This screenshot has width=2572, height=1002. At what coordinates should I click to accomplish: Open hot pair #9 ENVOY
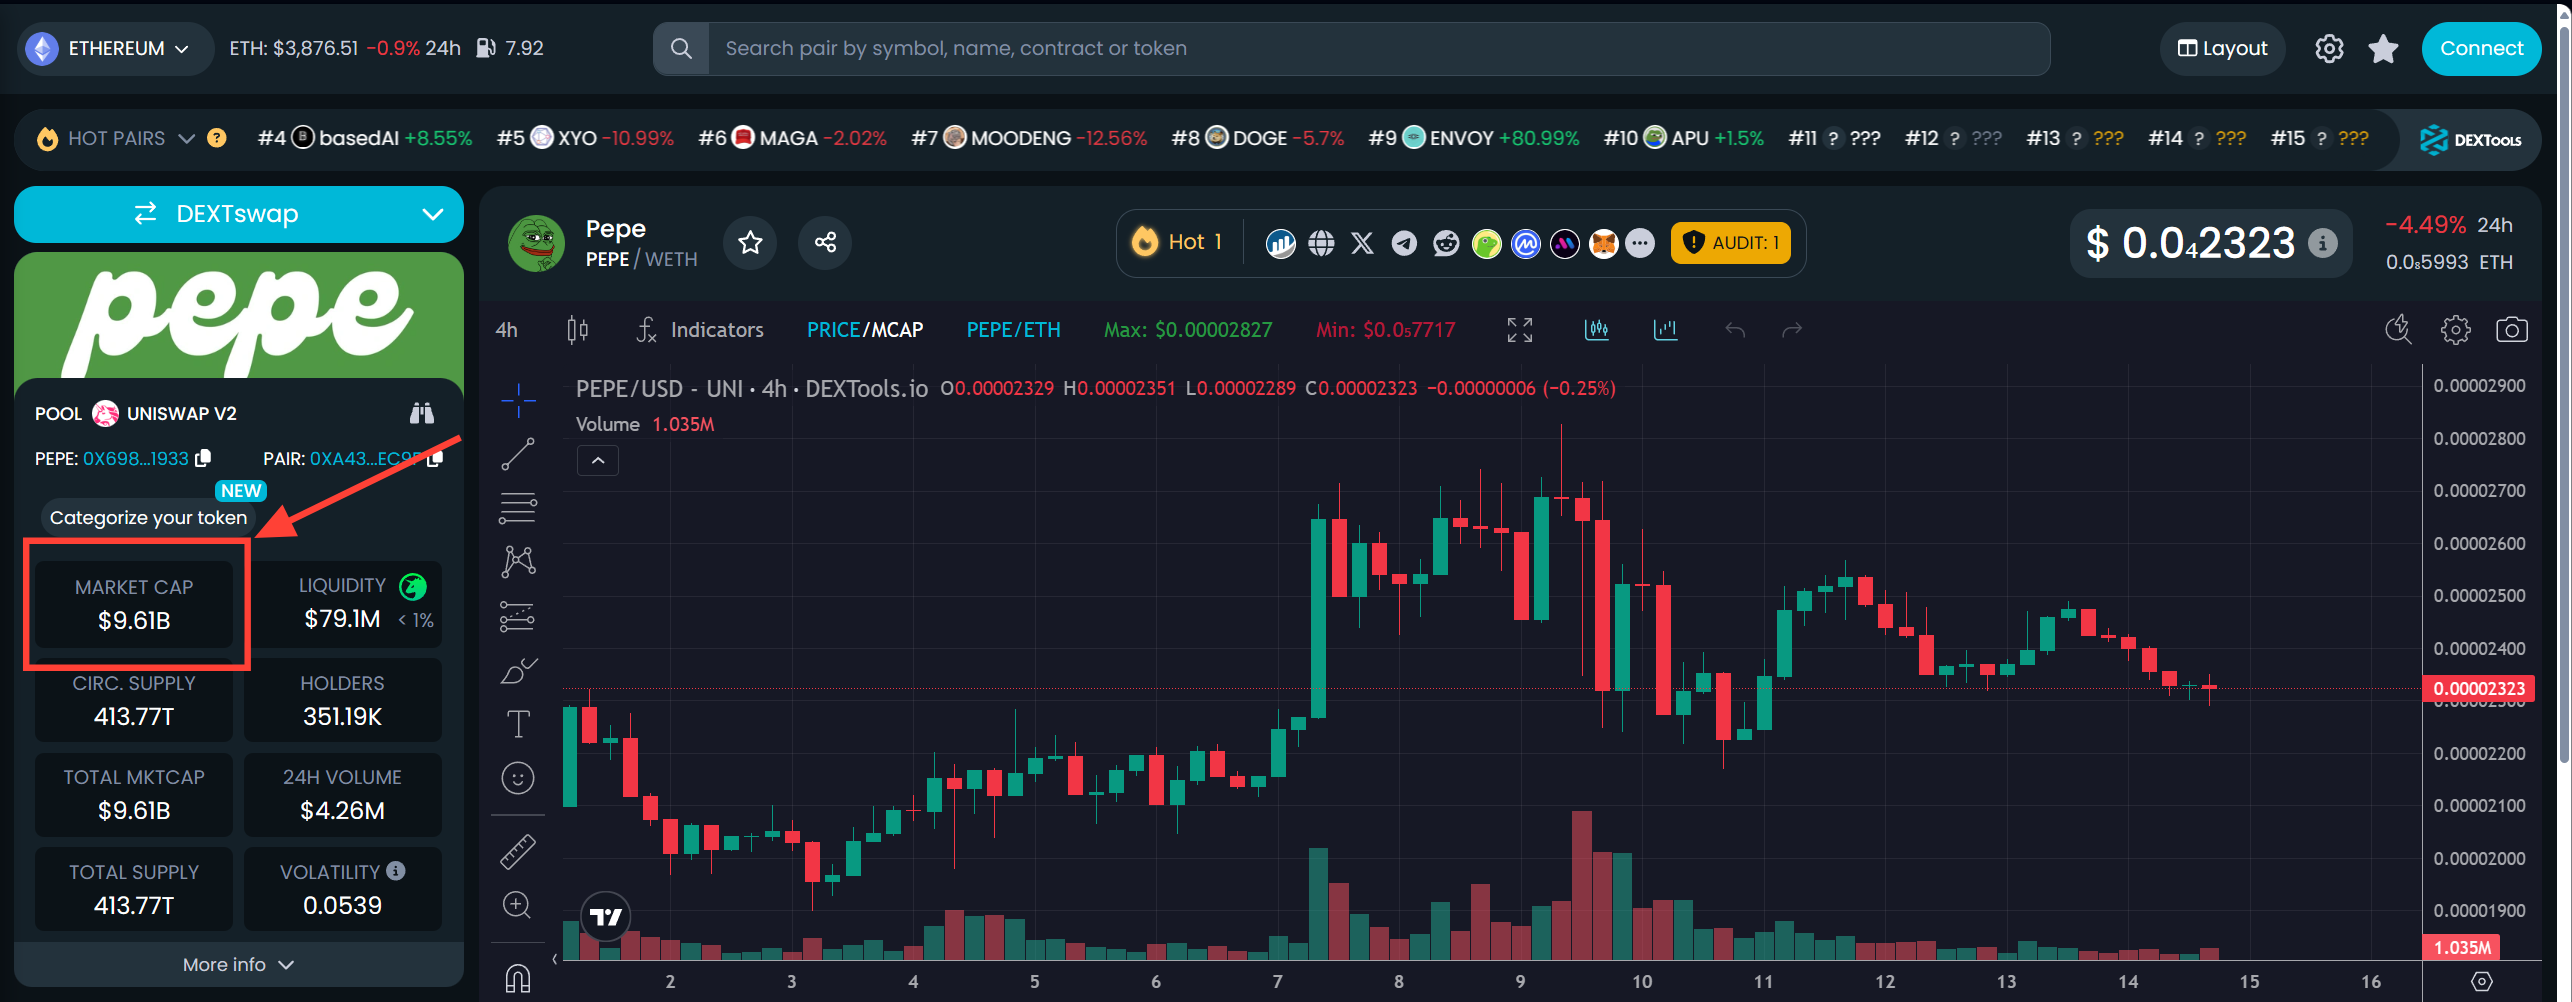click(1474, 138)
